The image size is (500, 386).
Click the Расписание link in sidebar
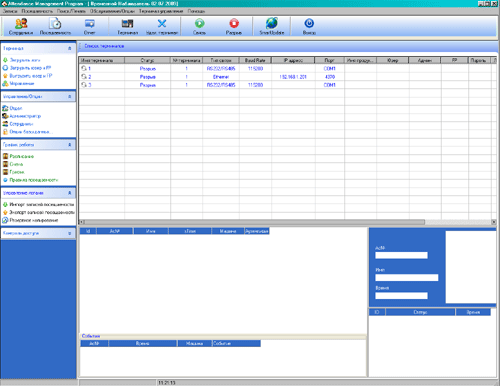point(22,156)
